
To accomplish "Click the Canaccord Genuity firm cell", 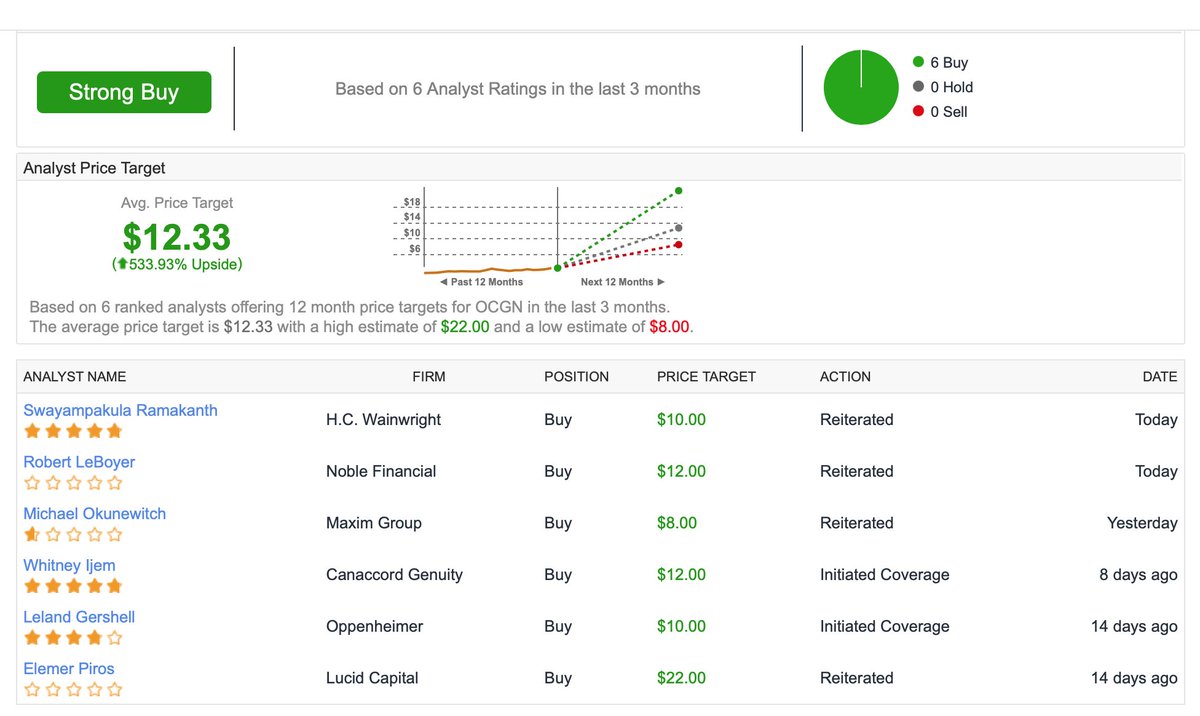I will point(394,575).
